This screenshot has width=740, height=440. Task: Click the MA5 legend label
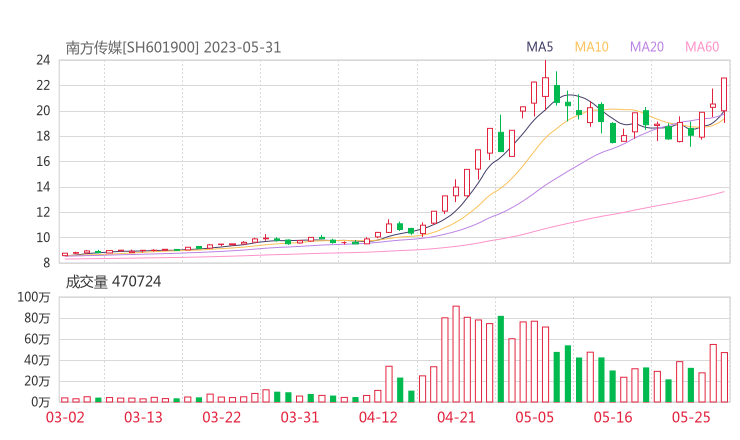tap(539, 47)
